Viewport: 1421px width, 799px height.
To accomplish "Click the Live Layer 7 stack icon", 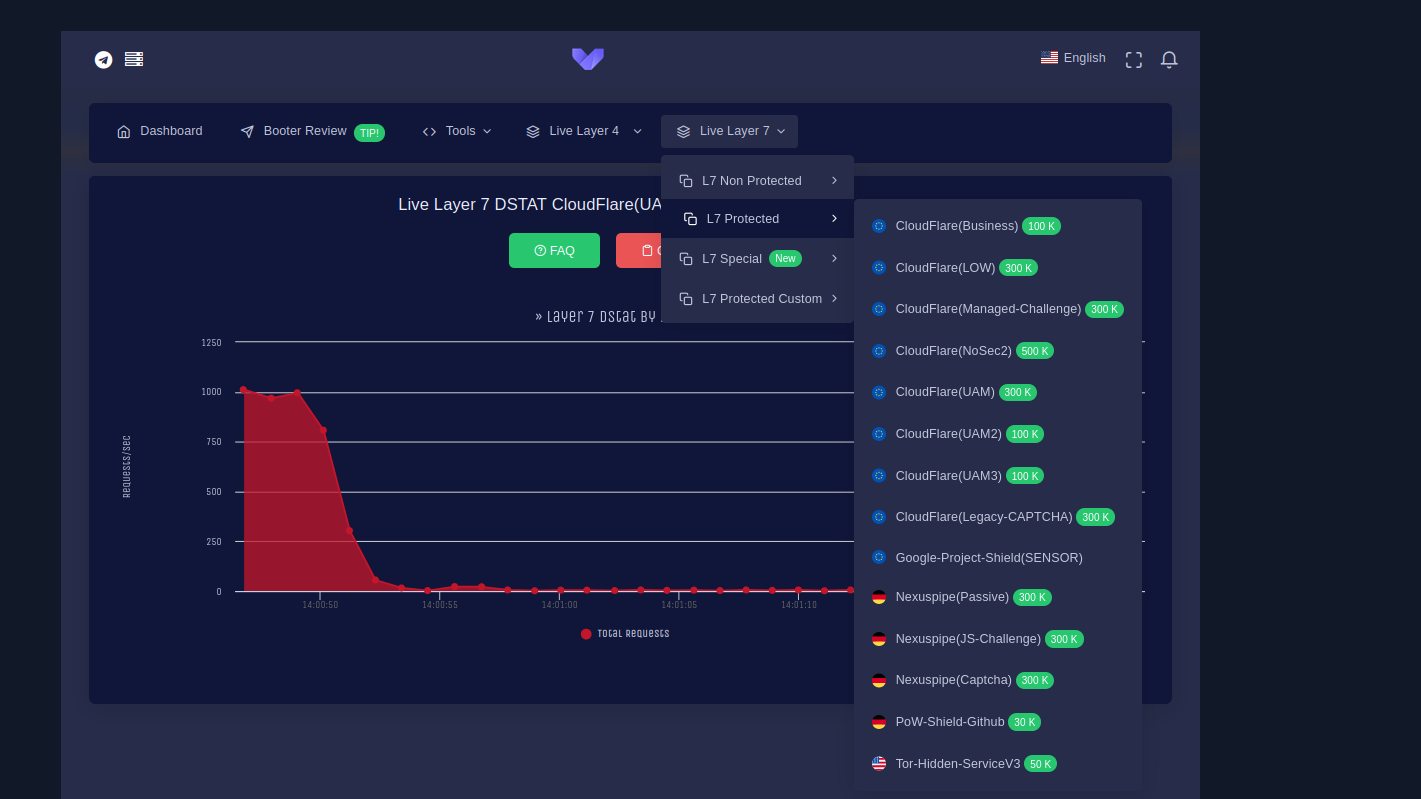I will 684,131.
